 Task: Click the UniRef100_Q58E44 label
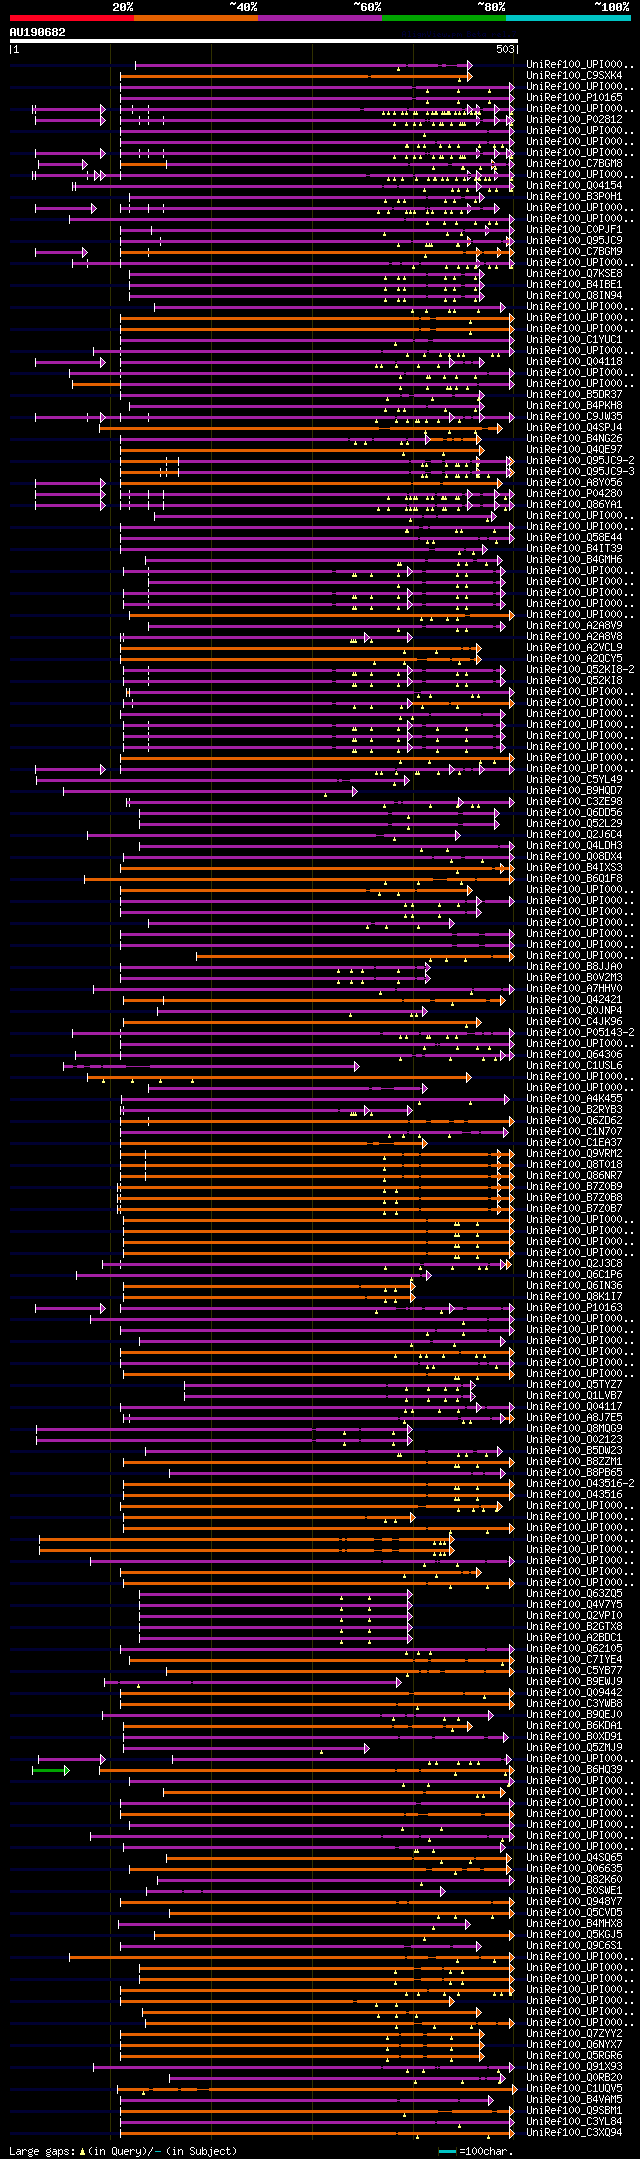[x=574, y=537]
